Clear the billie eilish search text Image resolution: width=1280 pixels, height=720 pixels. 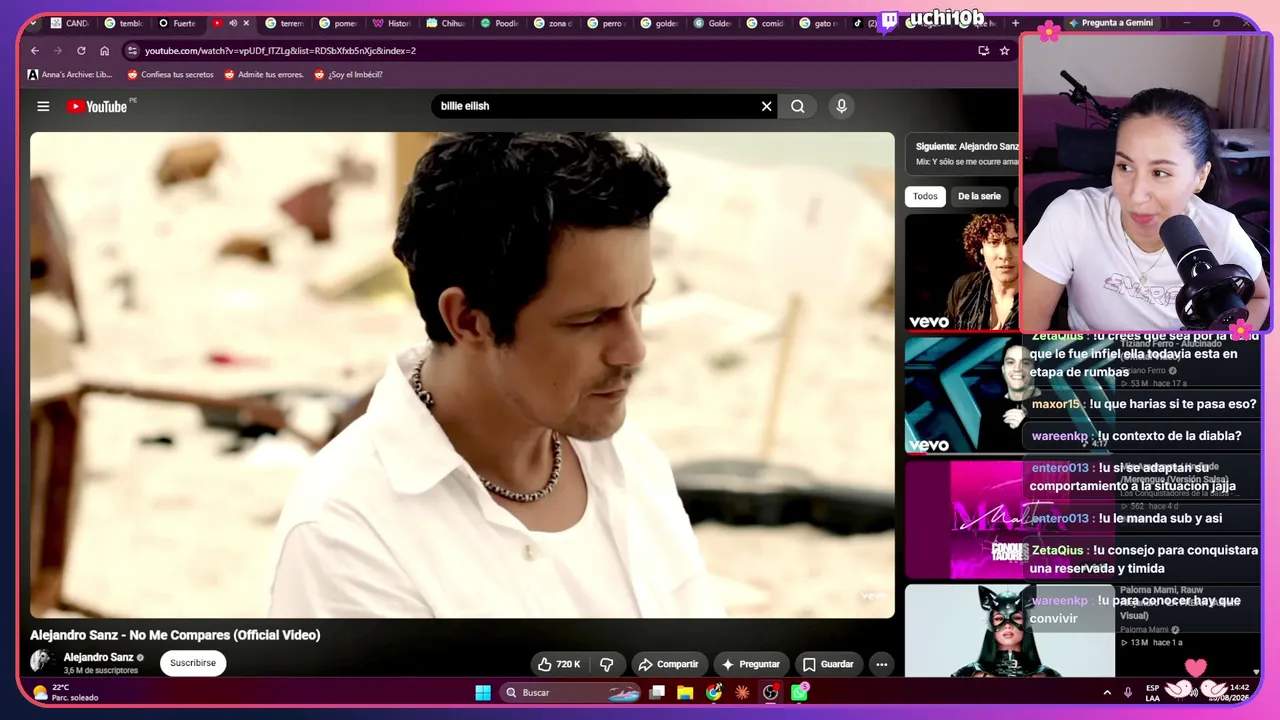click(x=767, y=106)
